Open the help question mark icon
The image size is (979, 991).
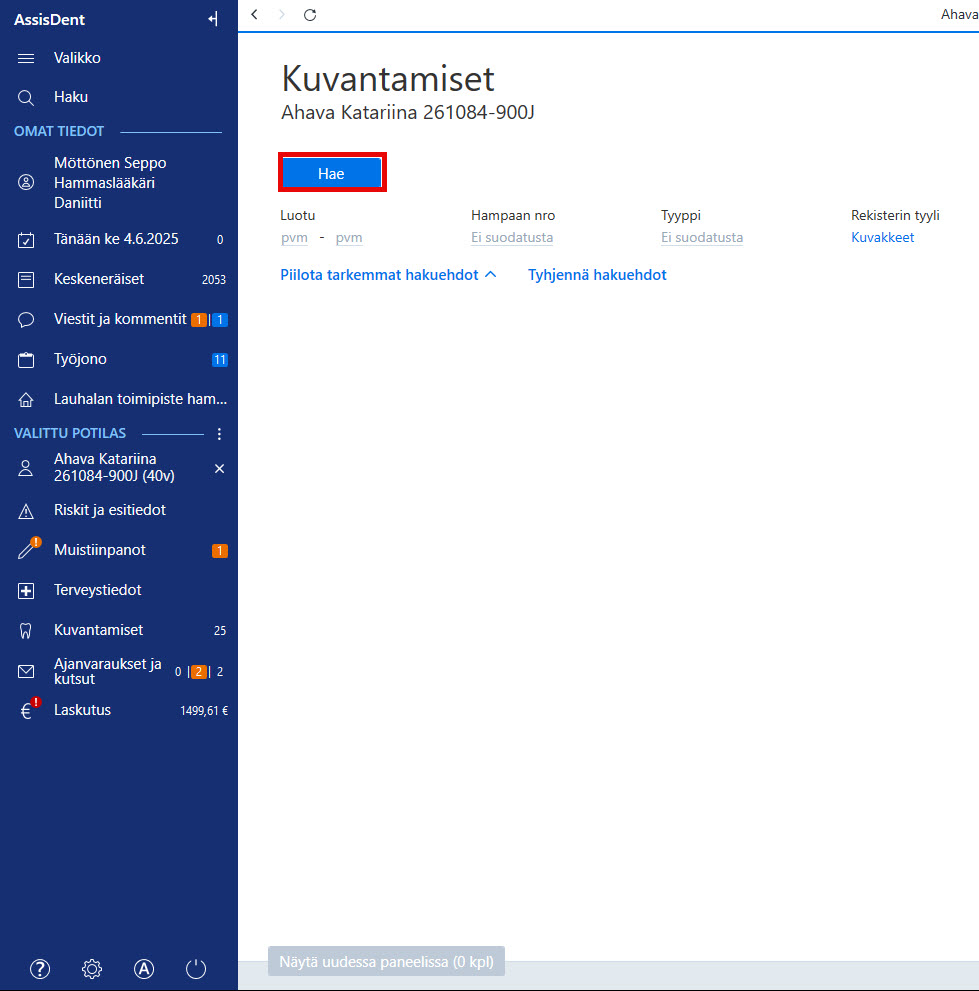(40, 968)
